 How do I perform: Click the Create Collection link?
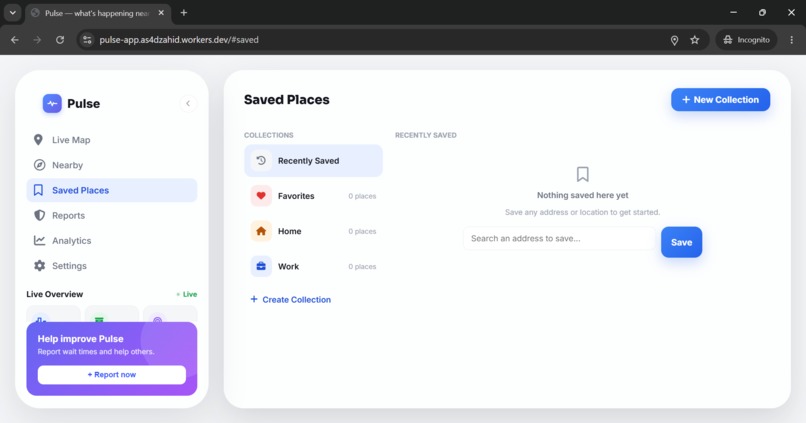[290, 300]
